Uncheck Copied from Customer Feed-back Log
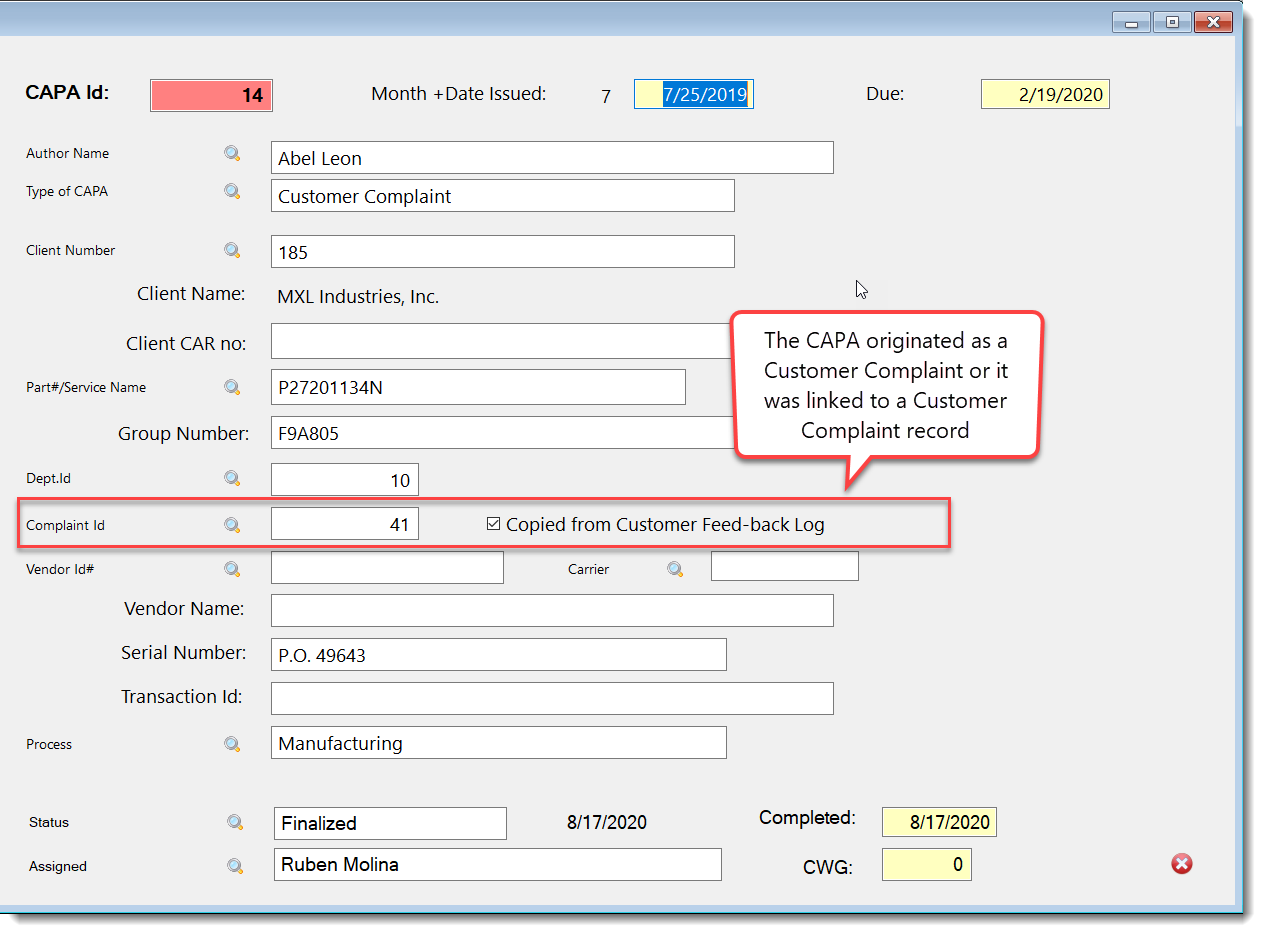Image resolution: width=1263 pixels, height=934 pixels. [x=493, y=524]
